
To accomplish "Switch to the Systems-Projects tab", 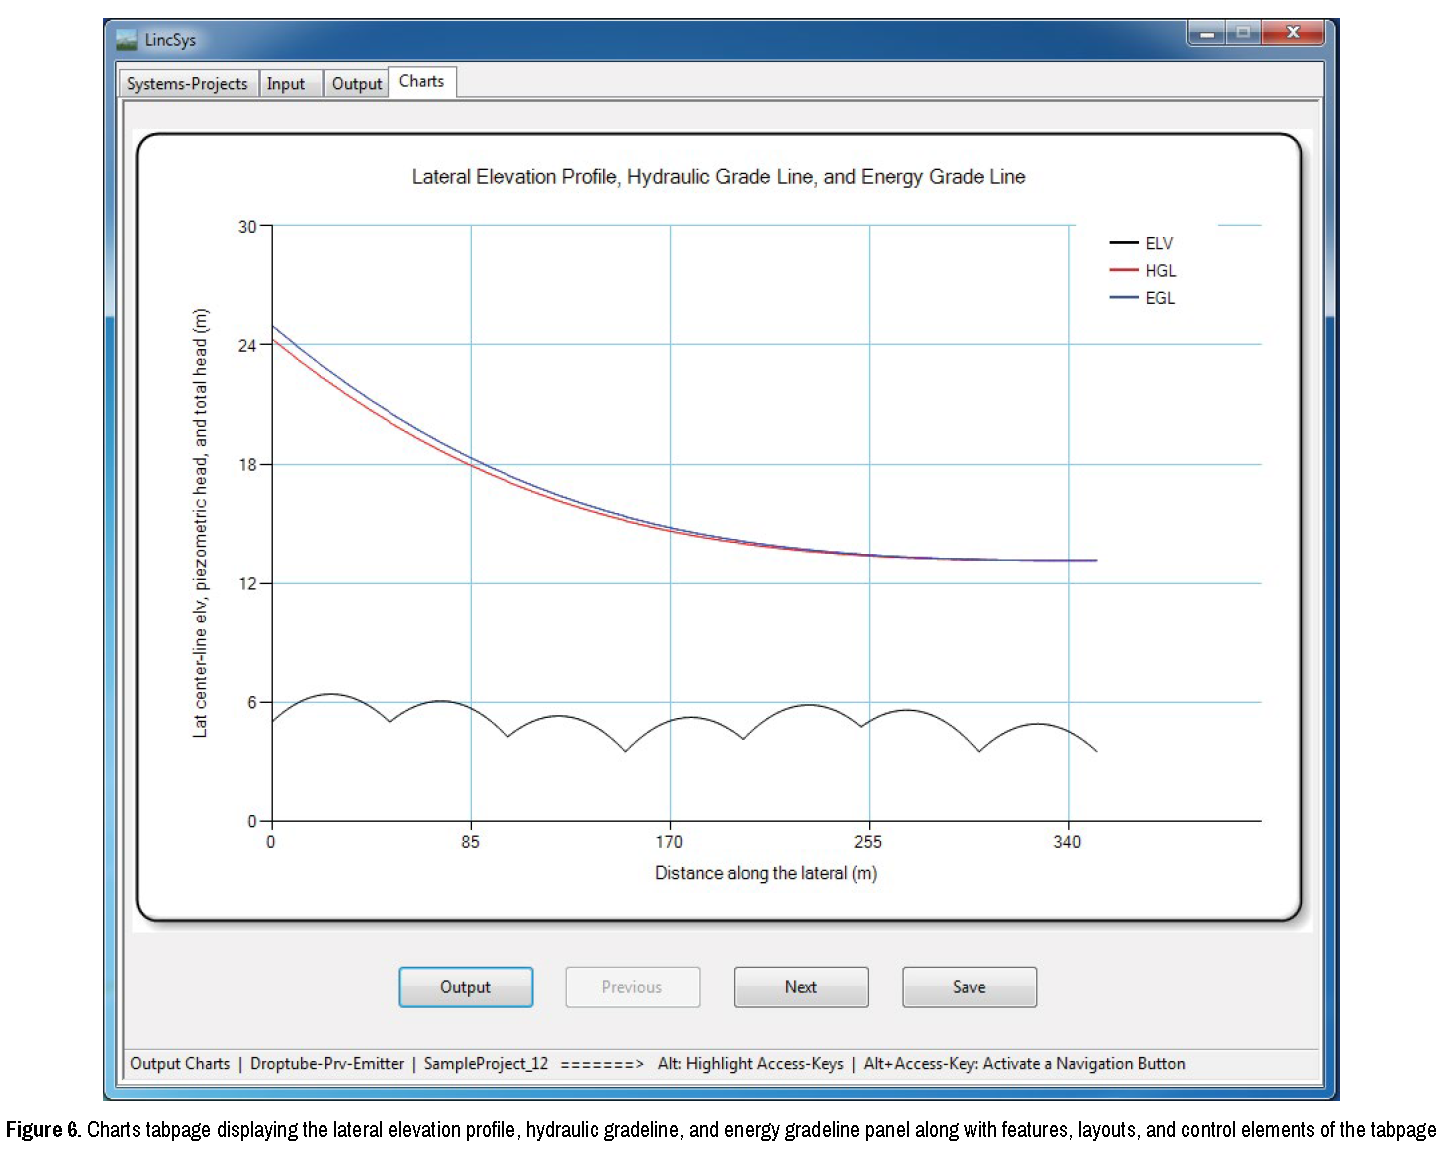I will (x=187, y=84).
